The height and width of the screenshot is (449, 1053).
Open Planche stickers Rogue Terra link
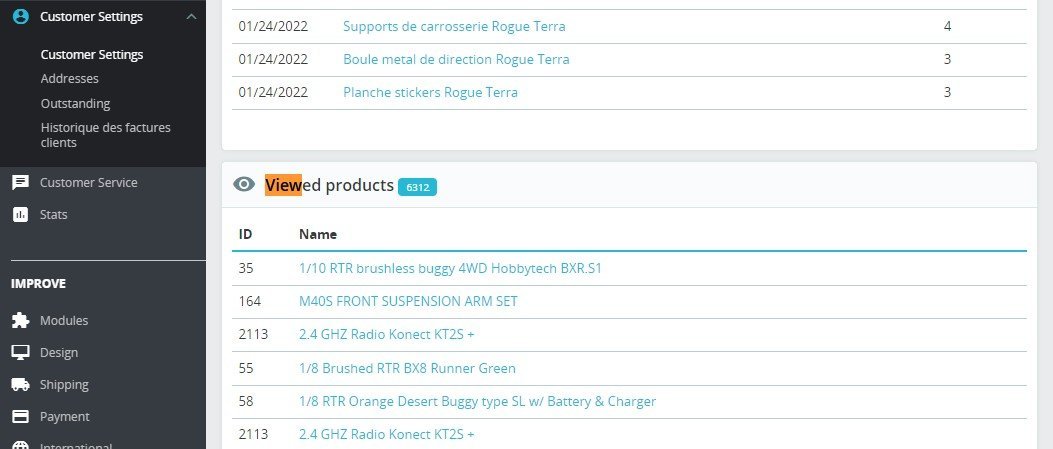[x=430, y=93]
